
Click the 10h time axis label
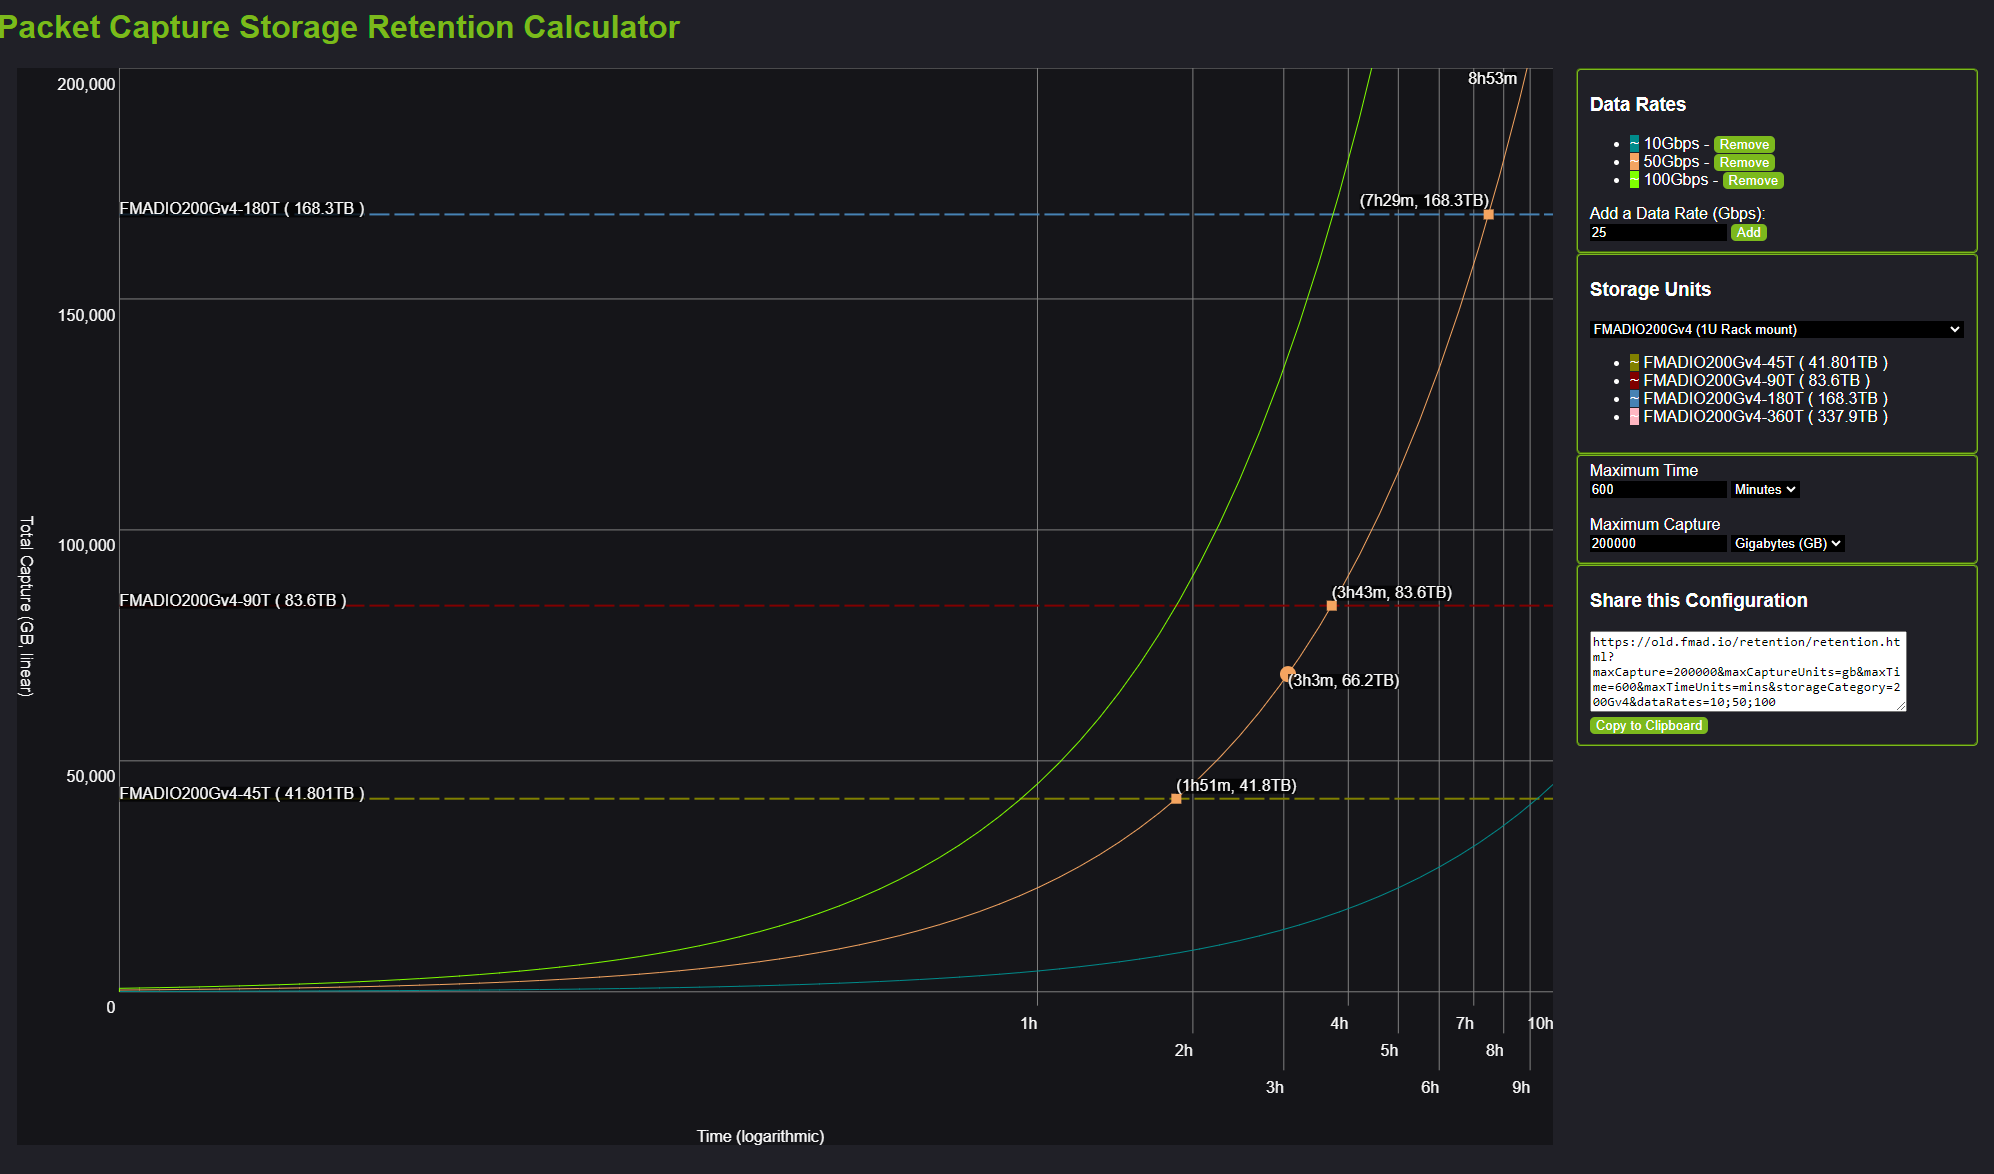[x=1540, y=1024]
